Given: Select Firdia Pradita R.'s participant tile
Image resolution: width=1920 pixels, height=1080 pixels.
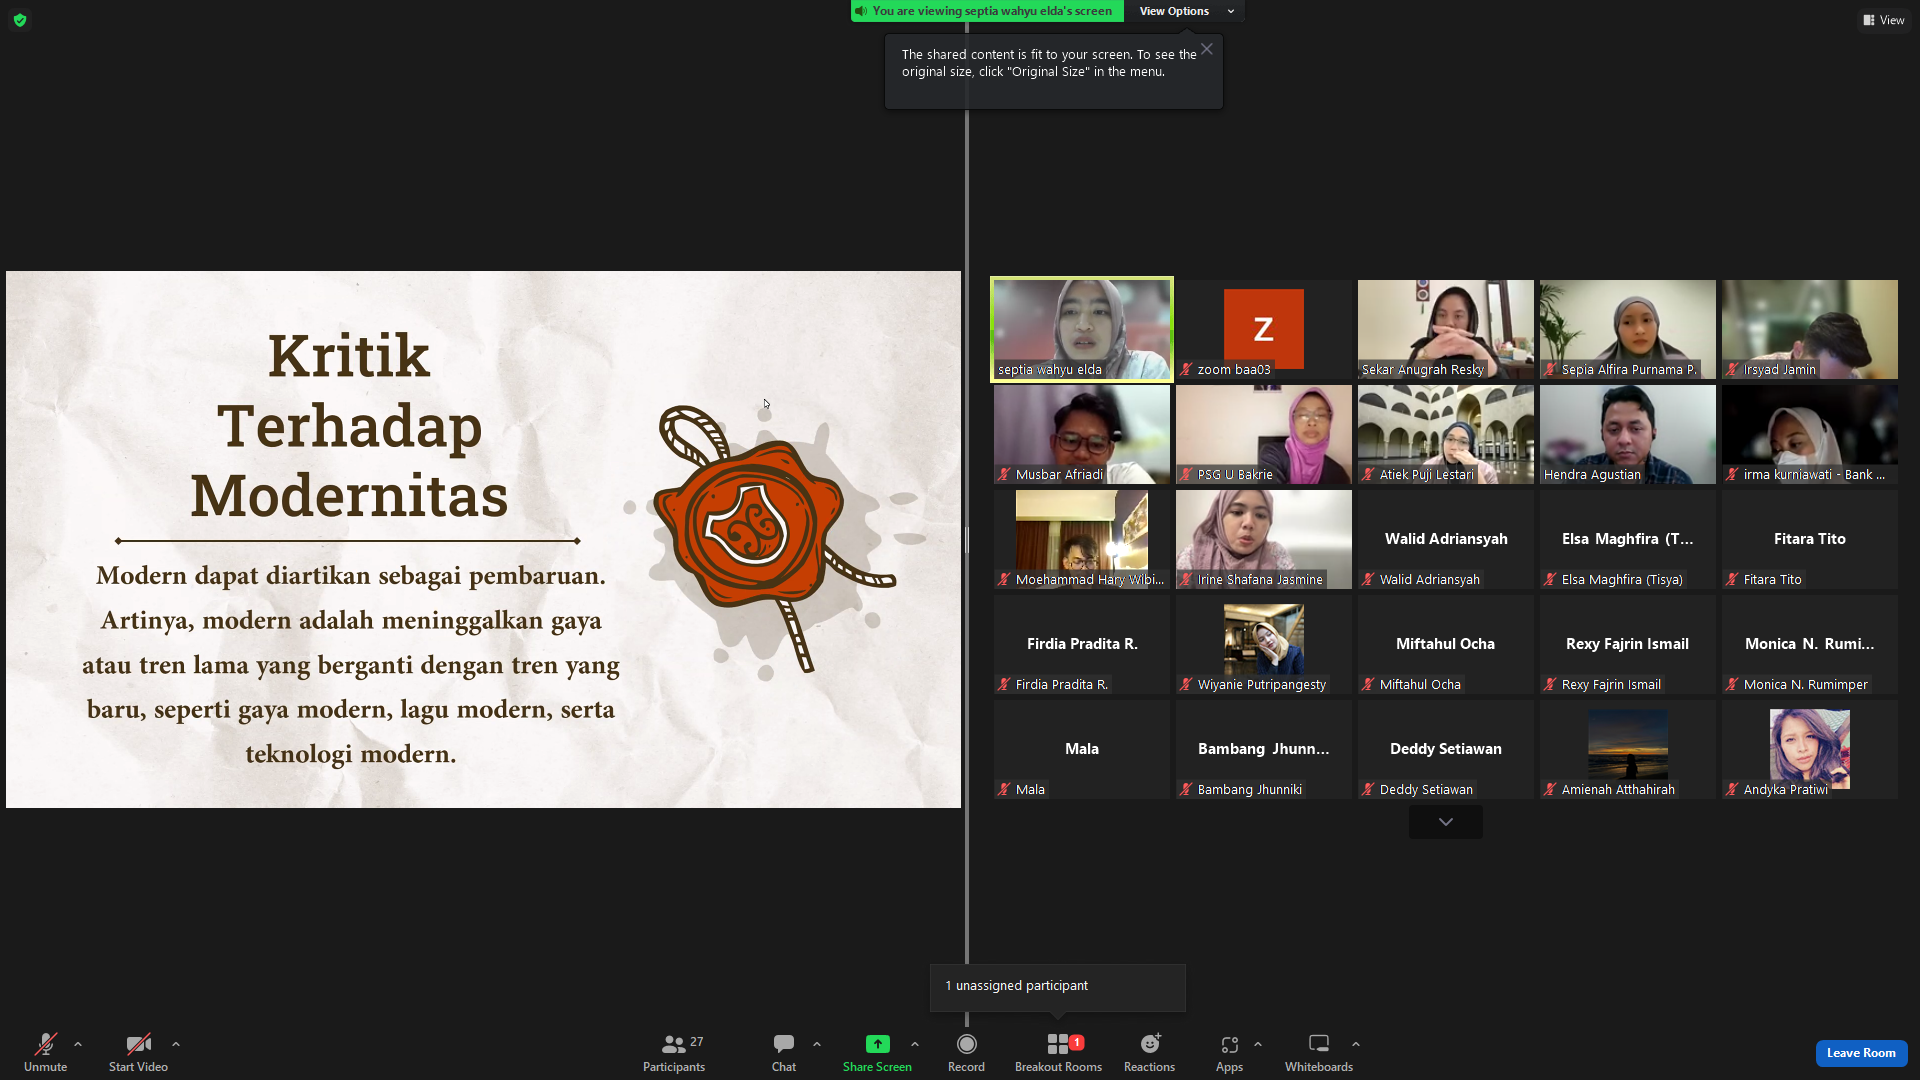Looking at the screenshot, I should pyautogui.click(x=1082, y=644).
